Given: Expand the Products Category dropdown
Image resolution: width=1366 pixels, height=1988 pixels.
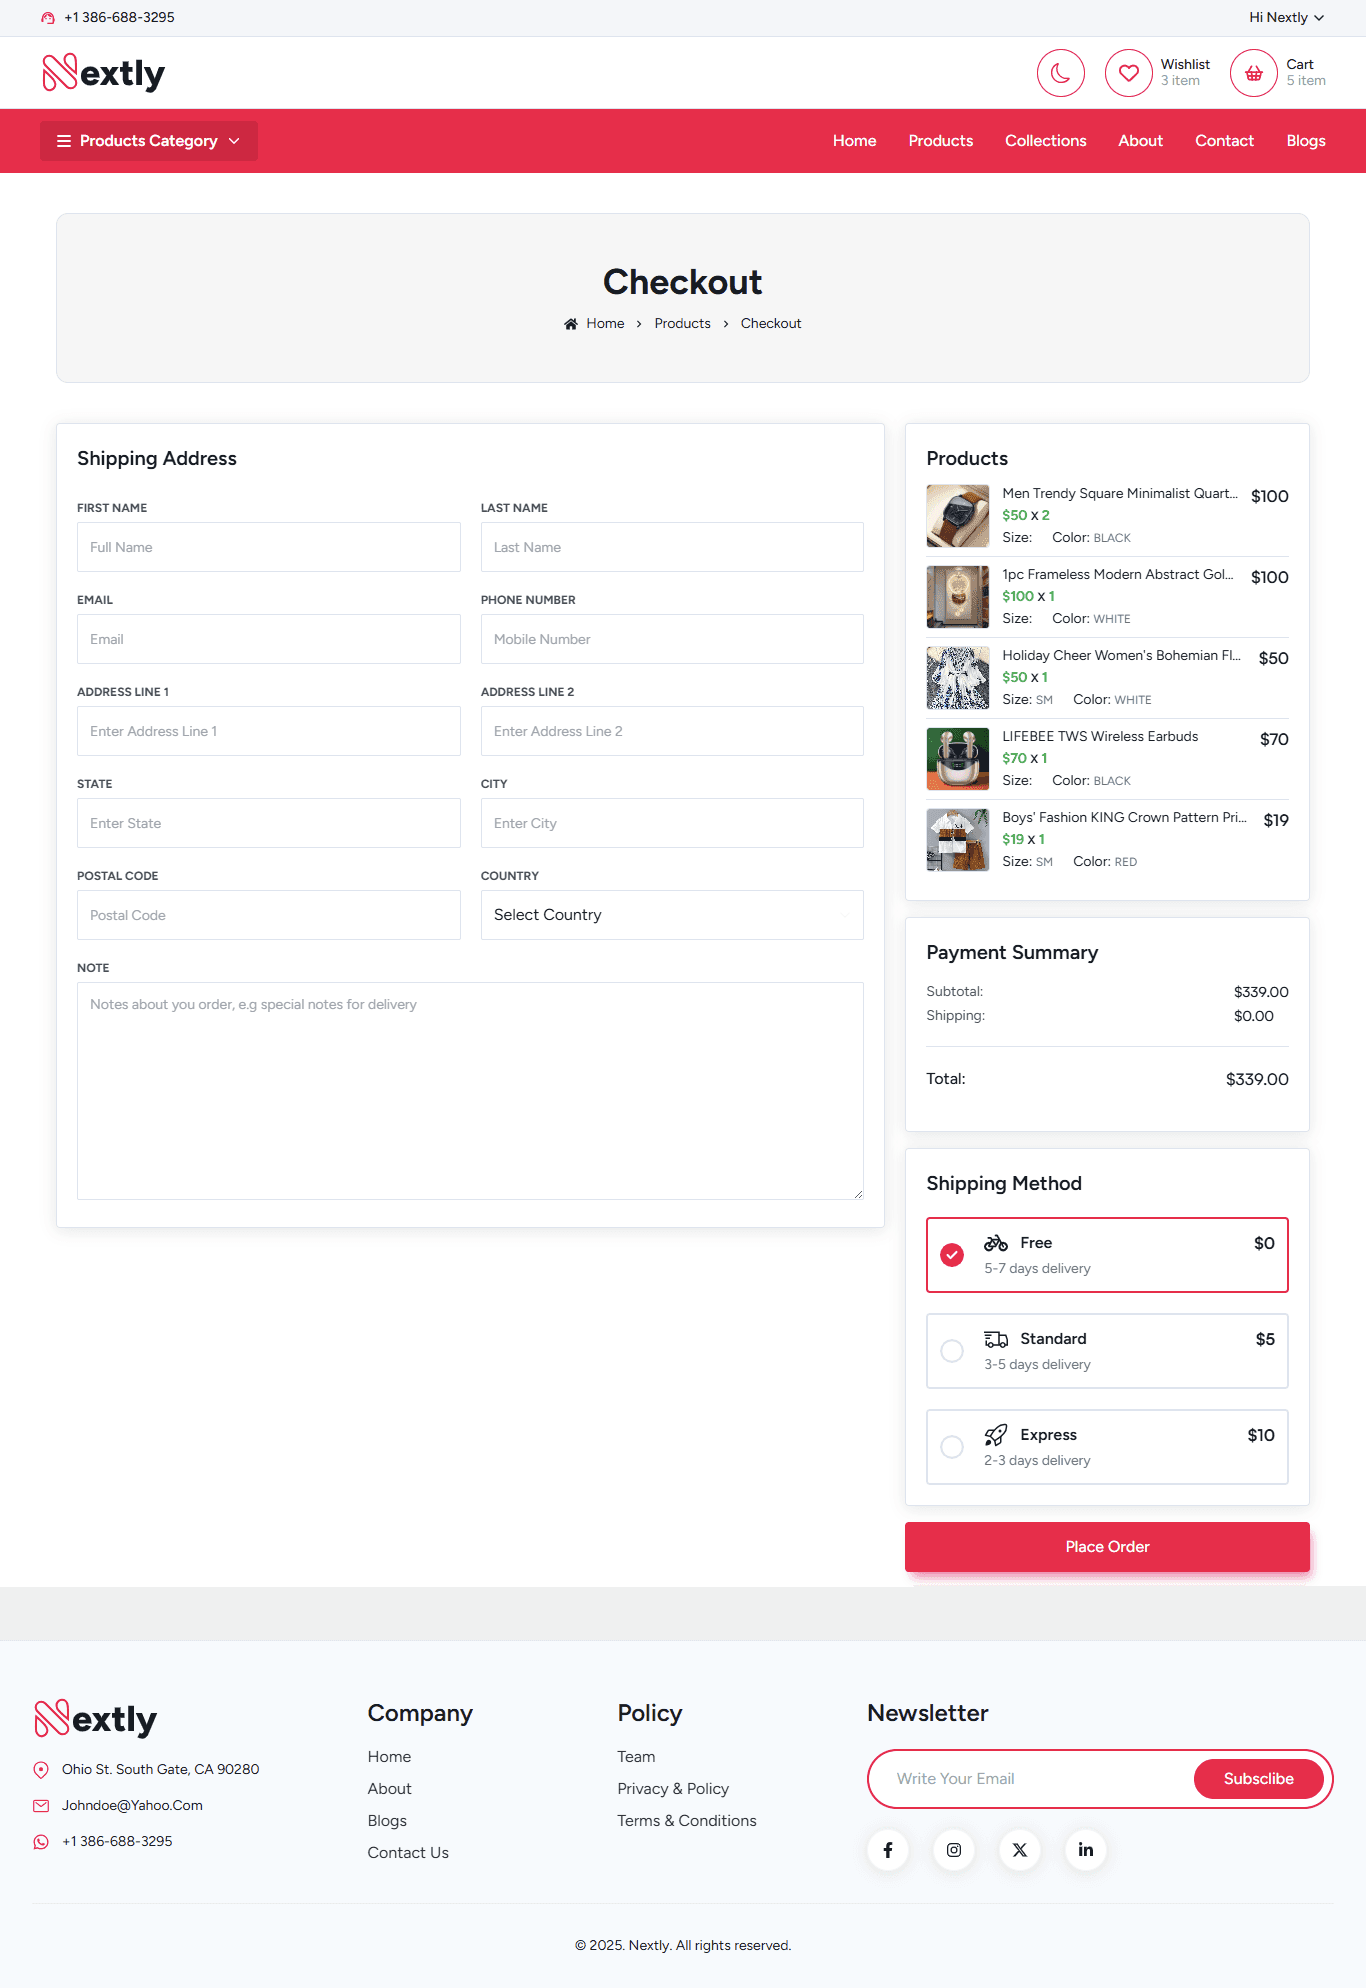Looking at the screenshot, I should coord(149,141).
